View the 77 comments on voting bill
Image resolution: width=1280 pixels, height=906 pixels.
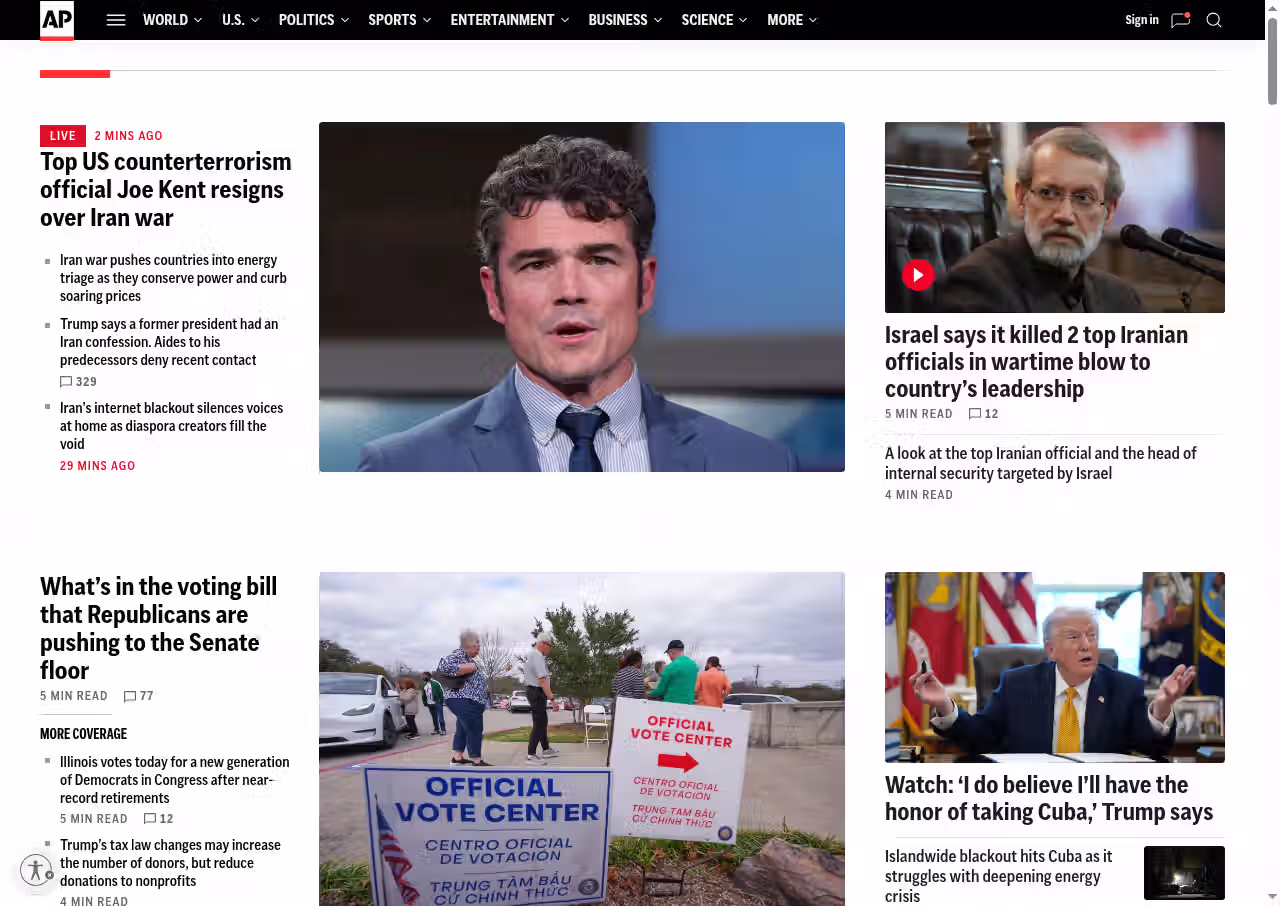click(x=138, y=696)
